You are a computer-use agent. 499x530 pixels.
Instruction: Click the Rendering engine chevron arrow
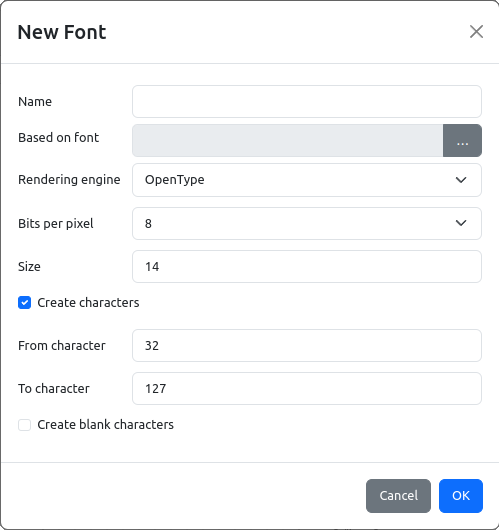[x=461, y=180]
